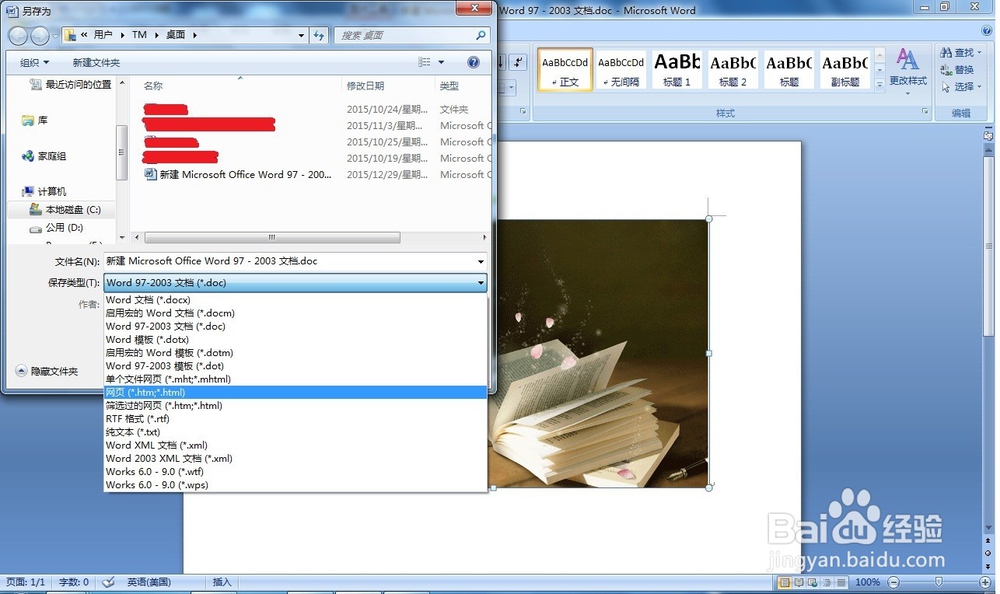Screen dimensions: 1000x594
Task: Choose 启用宏的 Word 文档 (*.docm) format
Action: [x=295, y=313]
